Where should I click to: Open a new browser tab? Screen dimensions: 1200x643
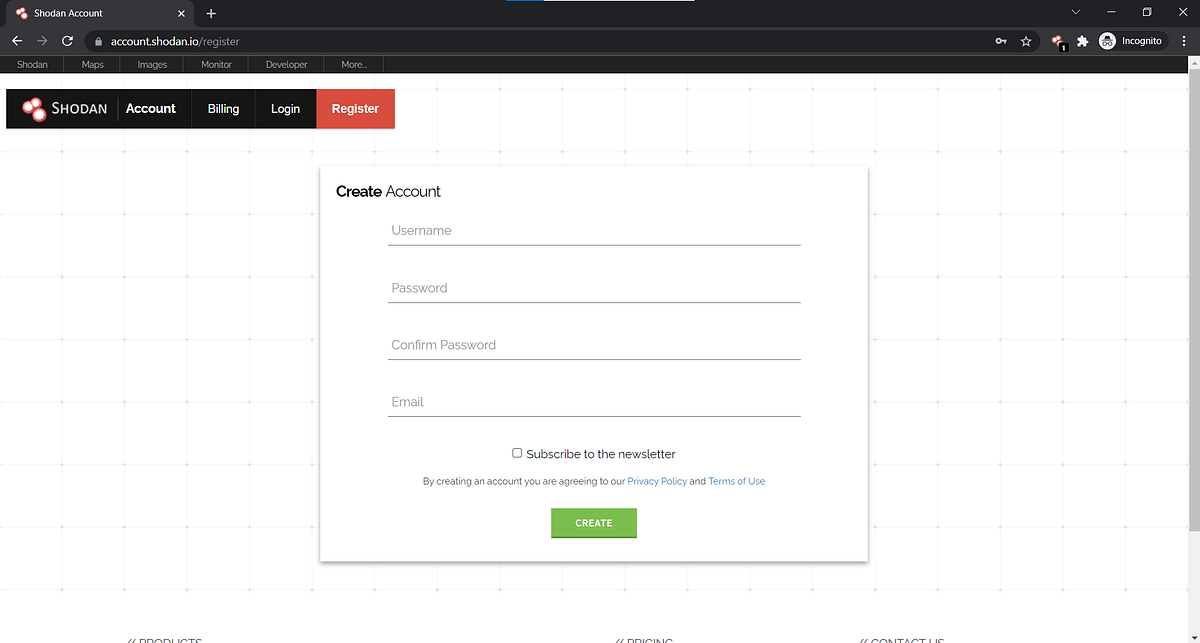(x=211, y=13)
